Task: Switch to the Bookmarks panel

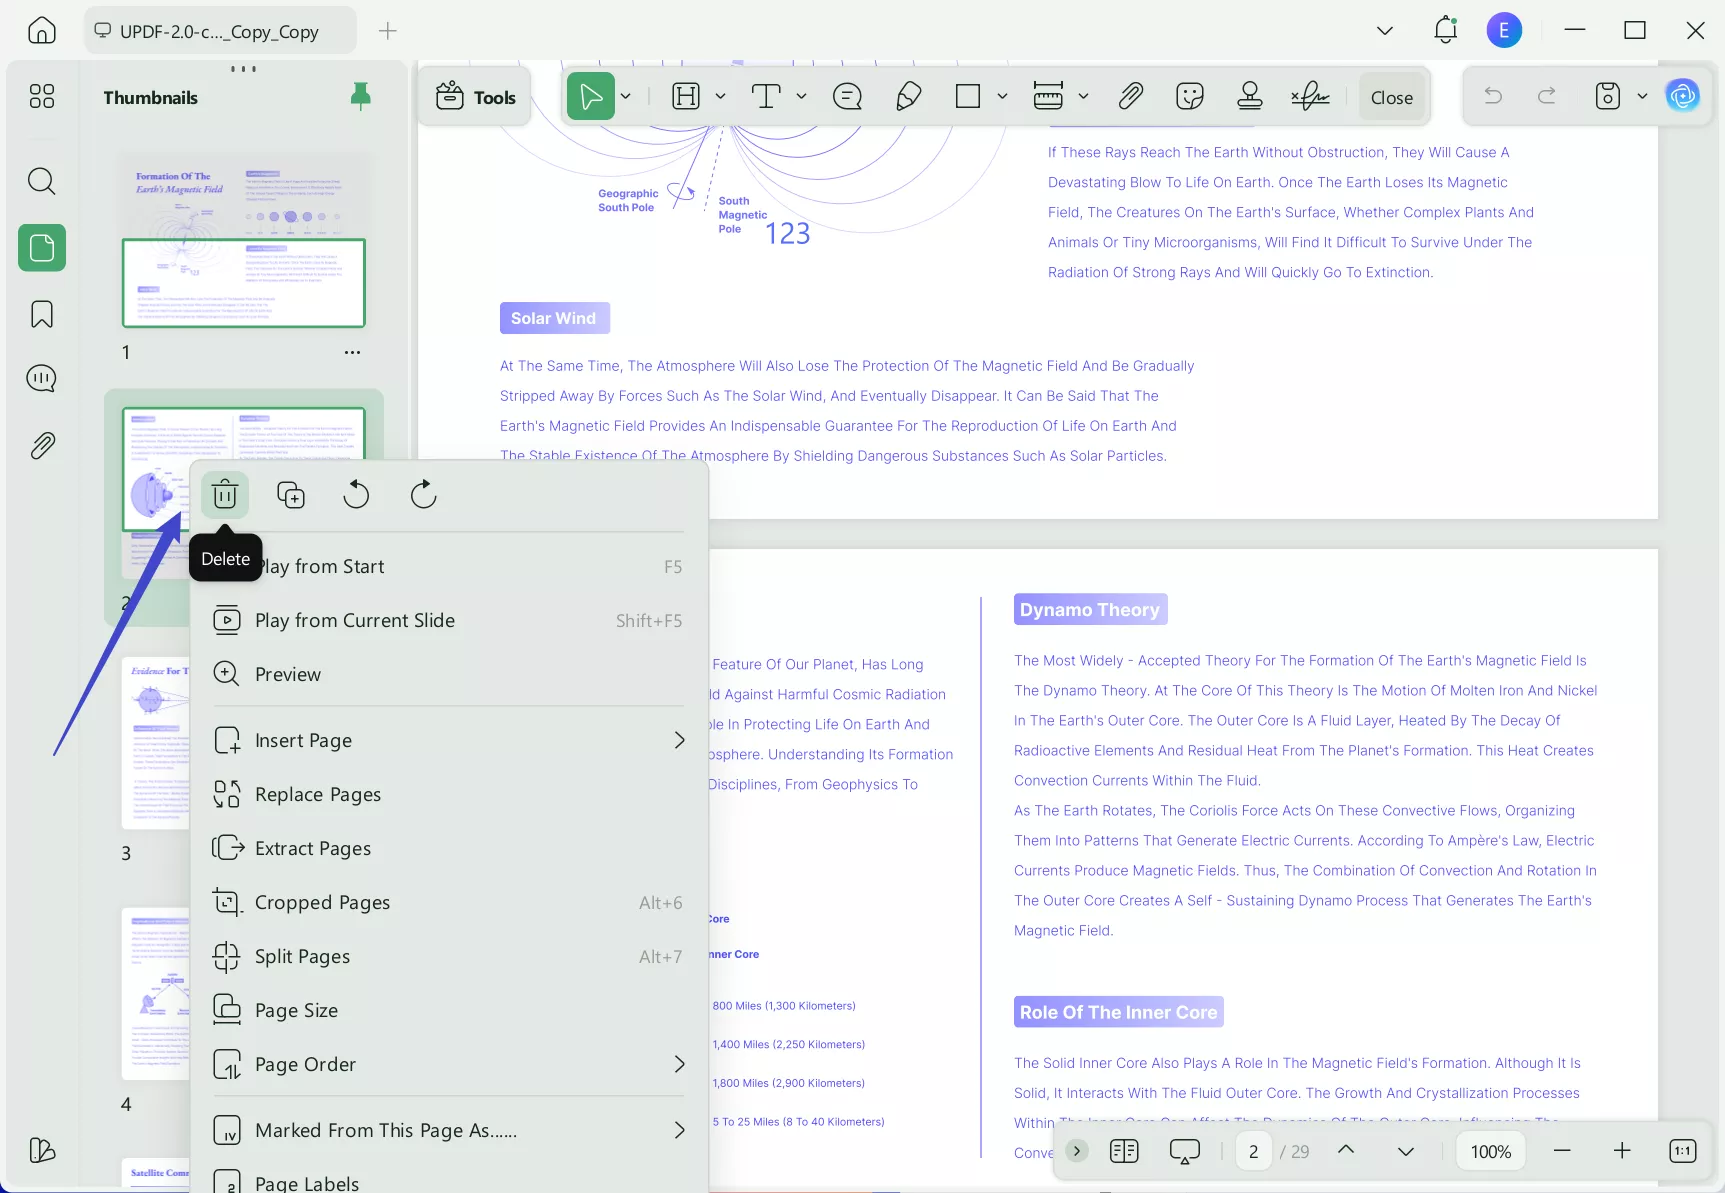Action: [41, 313]
